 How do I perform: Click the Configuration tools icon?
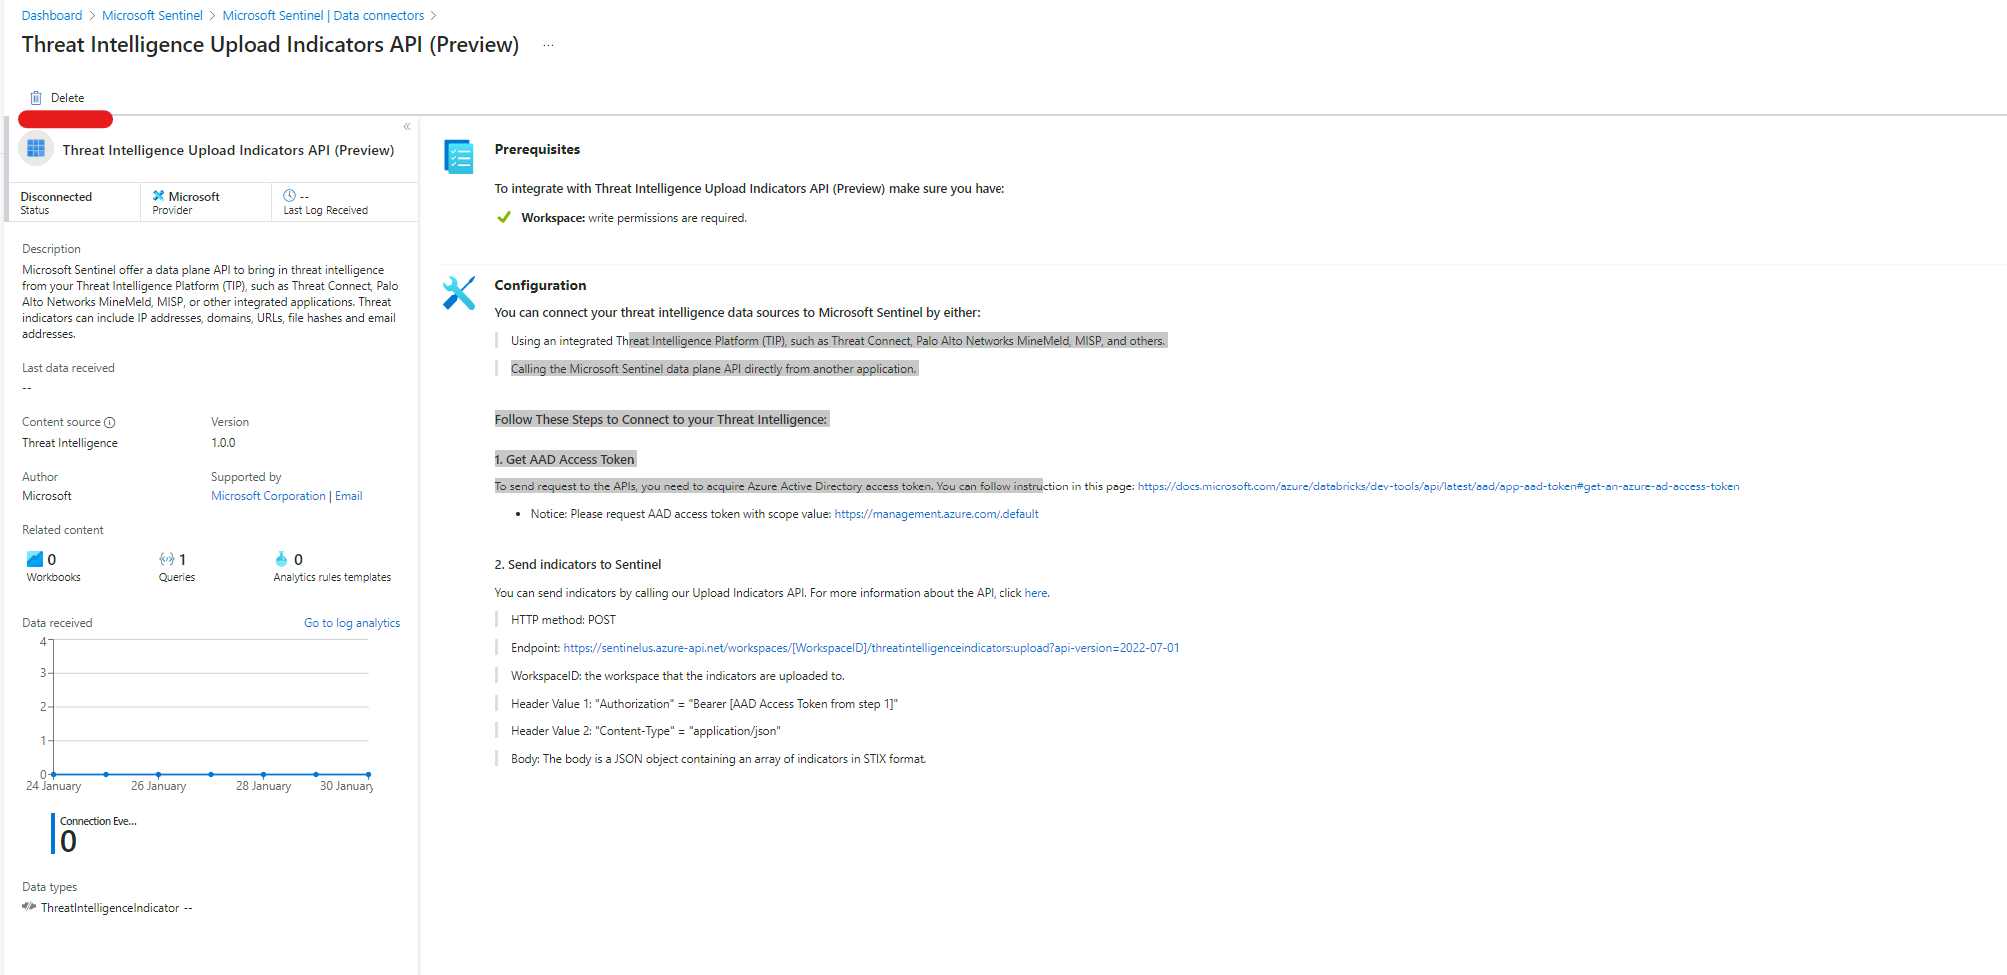pos(459,293)
